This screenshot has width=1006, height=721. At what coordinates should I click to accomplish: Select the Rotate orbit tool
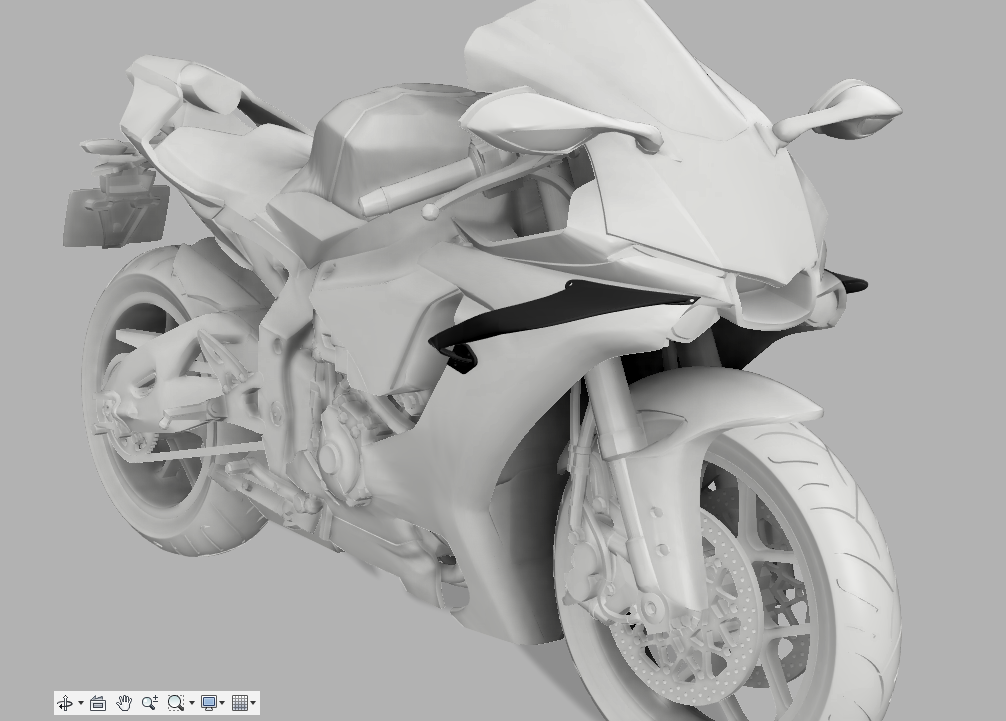65,702
